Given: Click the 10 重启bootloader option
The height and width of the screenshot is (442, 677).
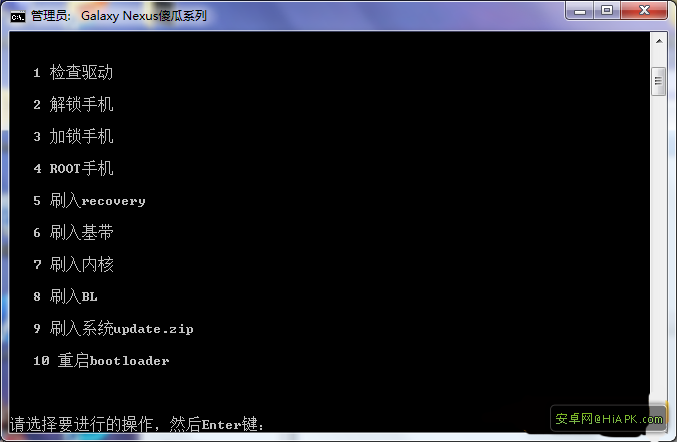Looking at the screenshot, I should tap(101, 360).
